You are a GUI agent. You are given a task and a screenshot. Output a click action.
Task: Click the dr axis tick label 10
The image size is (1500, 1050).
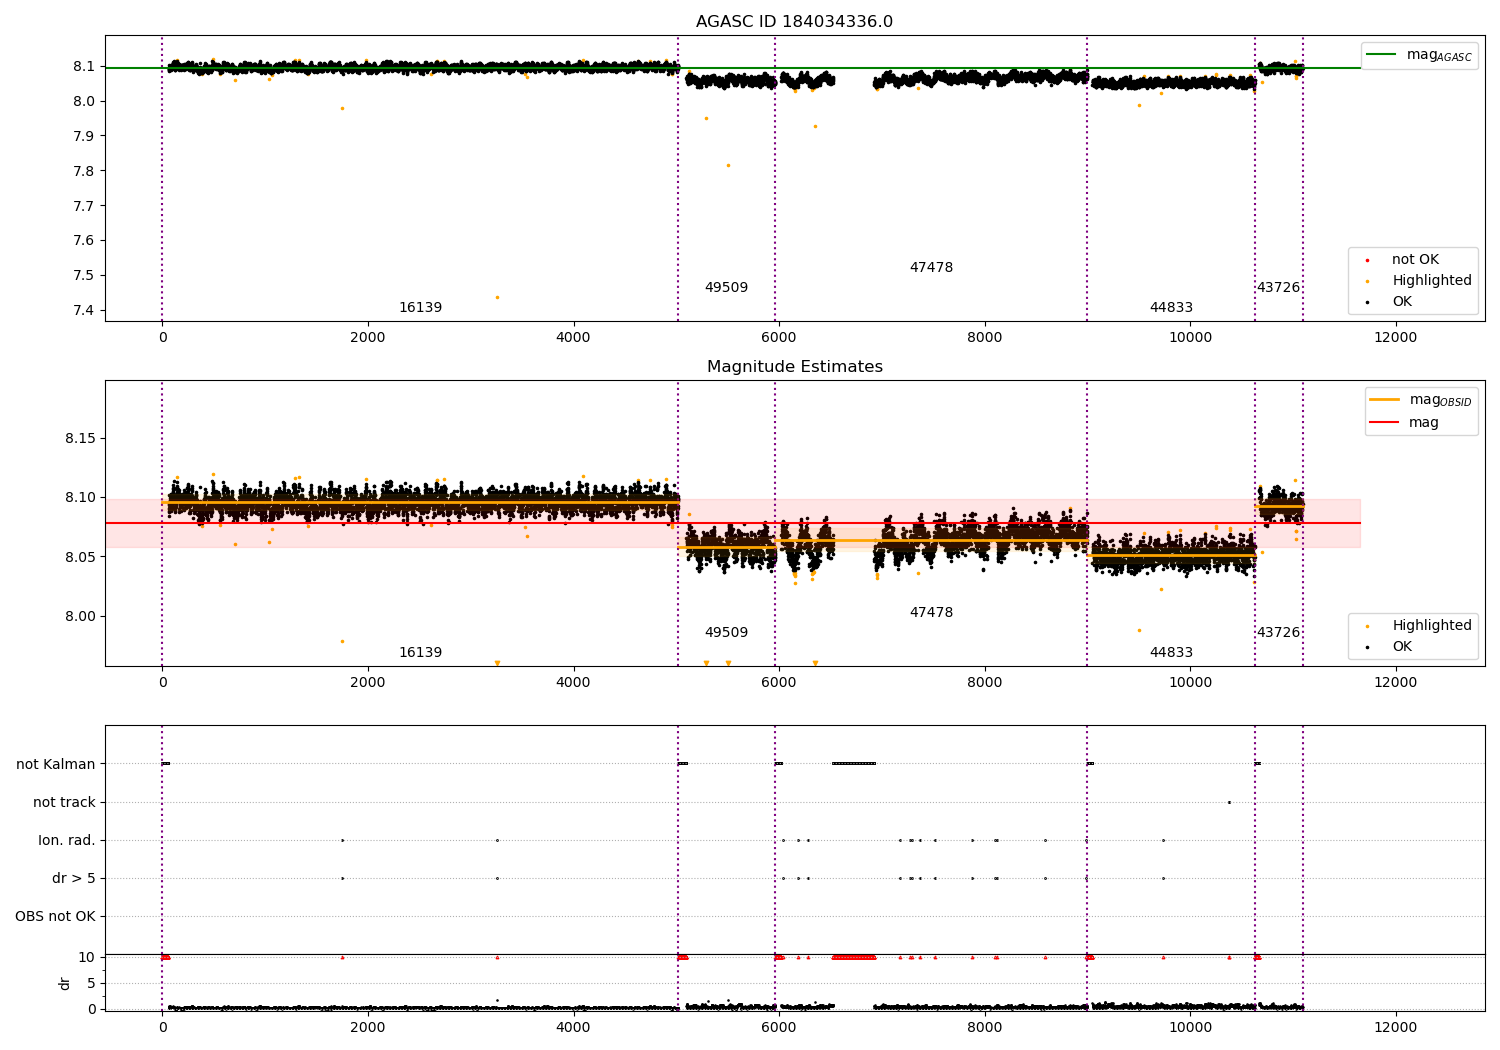click(x=87, y=957)
